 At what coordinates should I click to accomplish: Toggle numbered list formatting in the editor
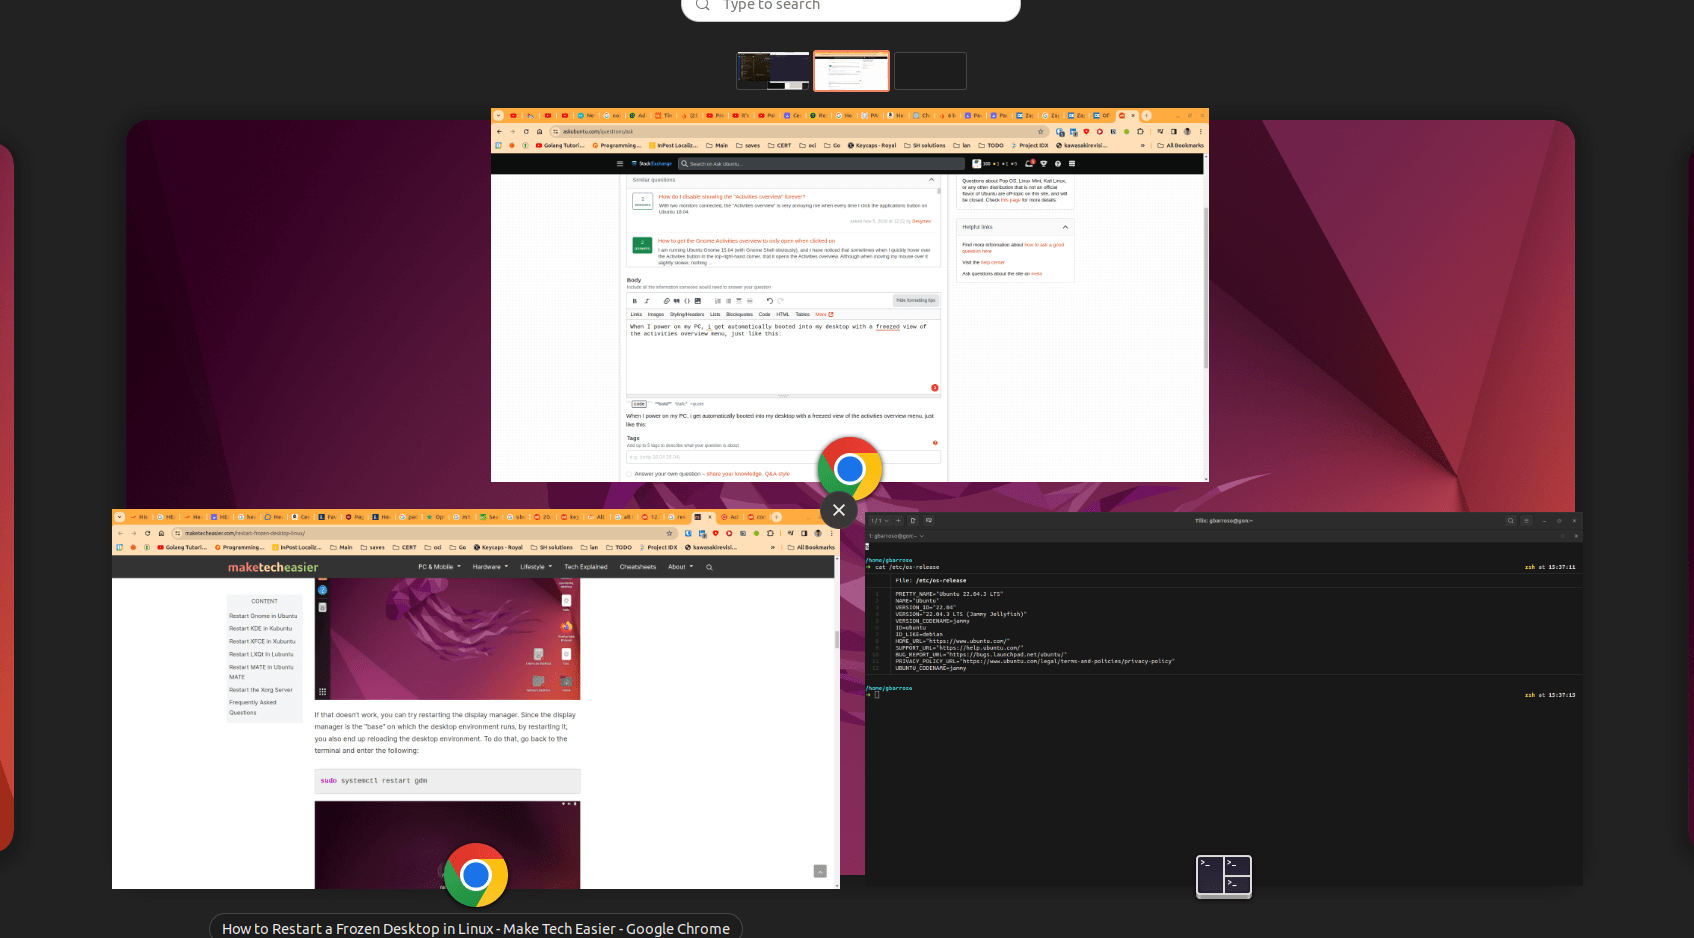[x=718, y=300]
